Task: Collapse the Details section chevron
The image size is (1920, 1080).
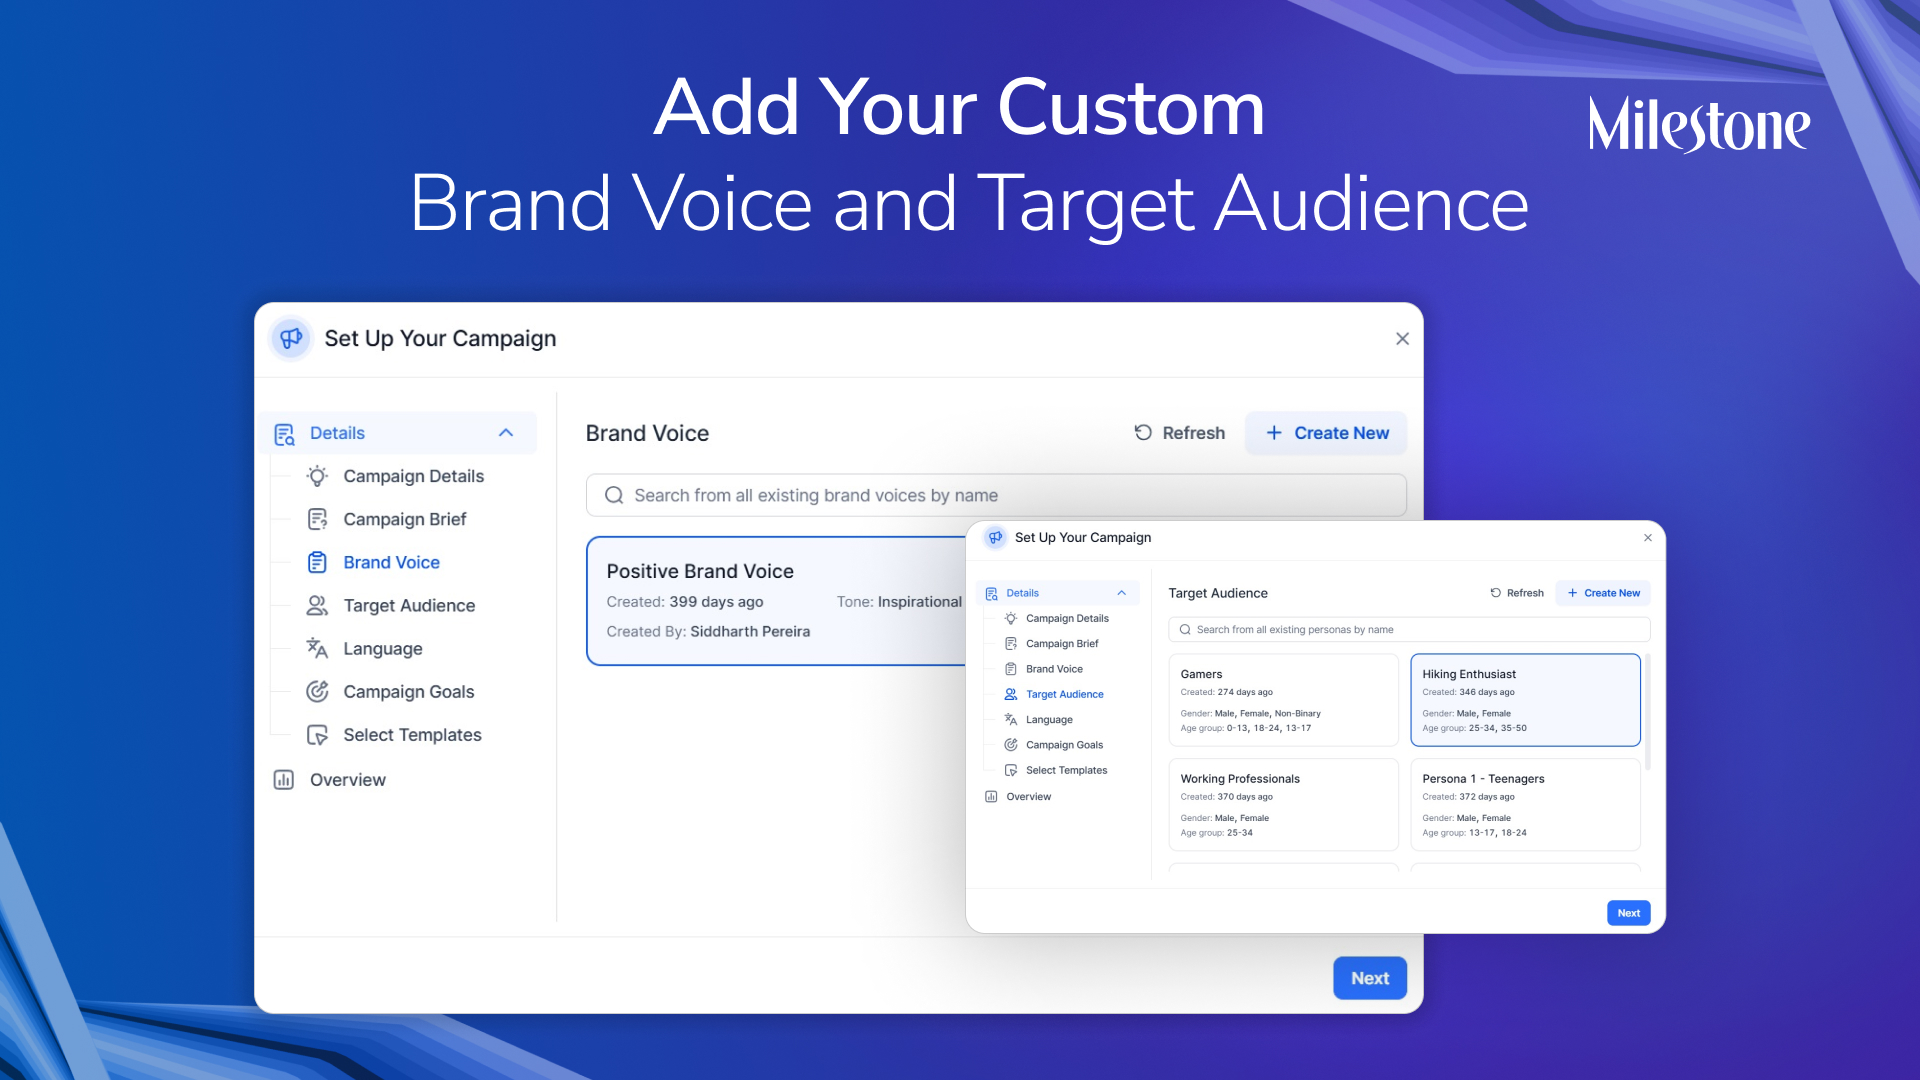Action: tap(506, 433)
